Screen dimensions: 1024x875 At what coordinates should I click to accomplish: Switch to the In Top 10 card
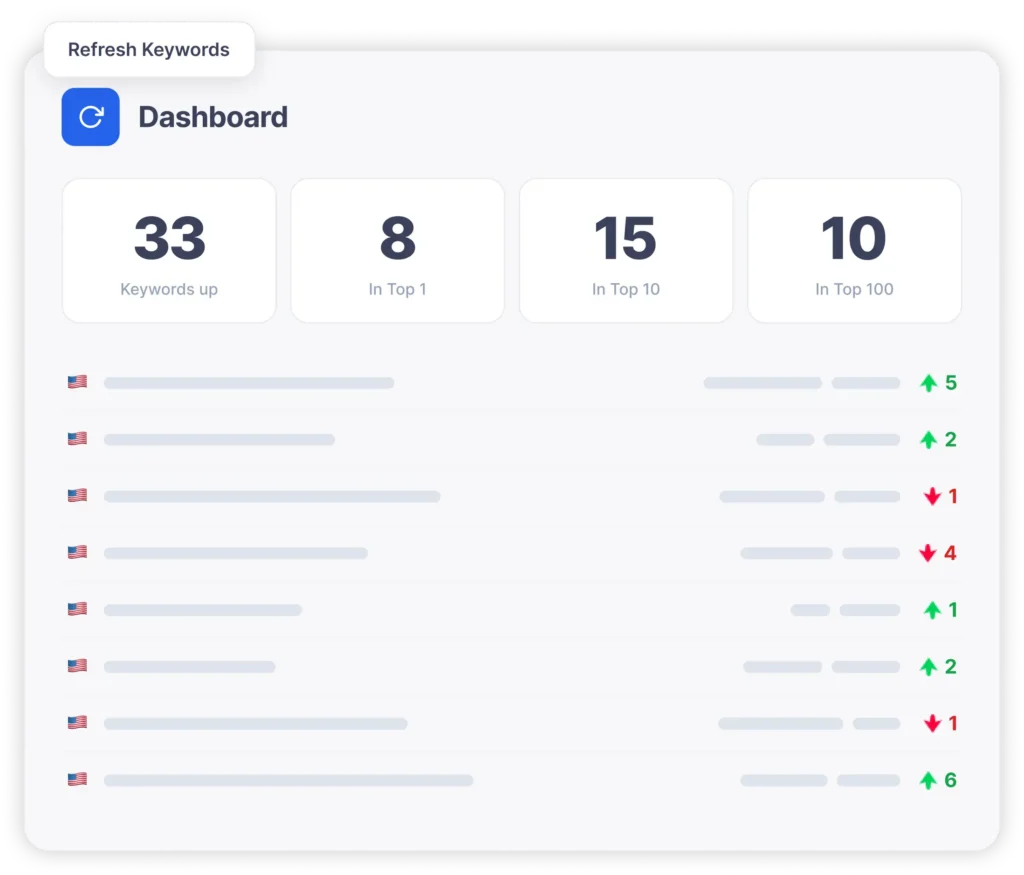[625, 250]
